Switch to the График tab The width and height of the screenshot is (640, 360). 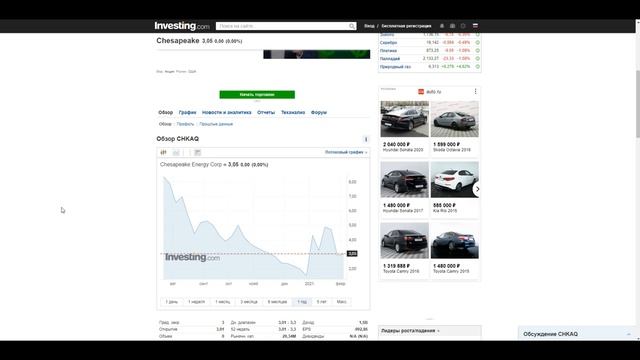click(187, 112)
